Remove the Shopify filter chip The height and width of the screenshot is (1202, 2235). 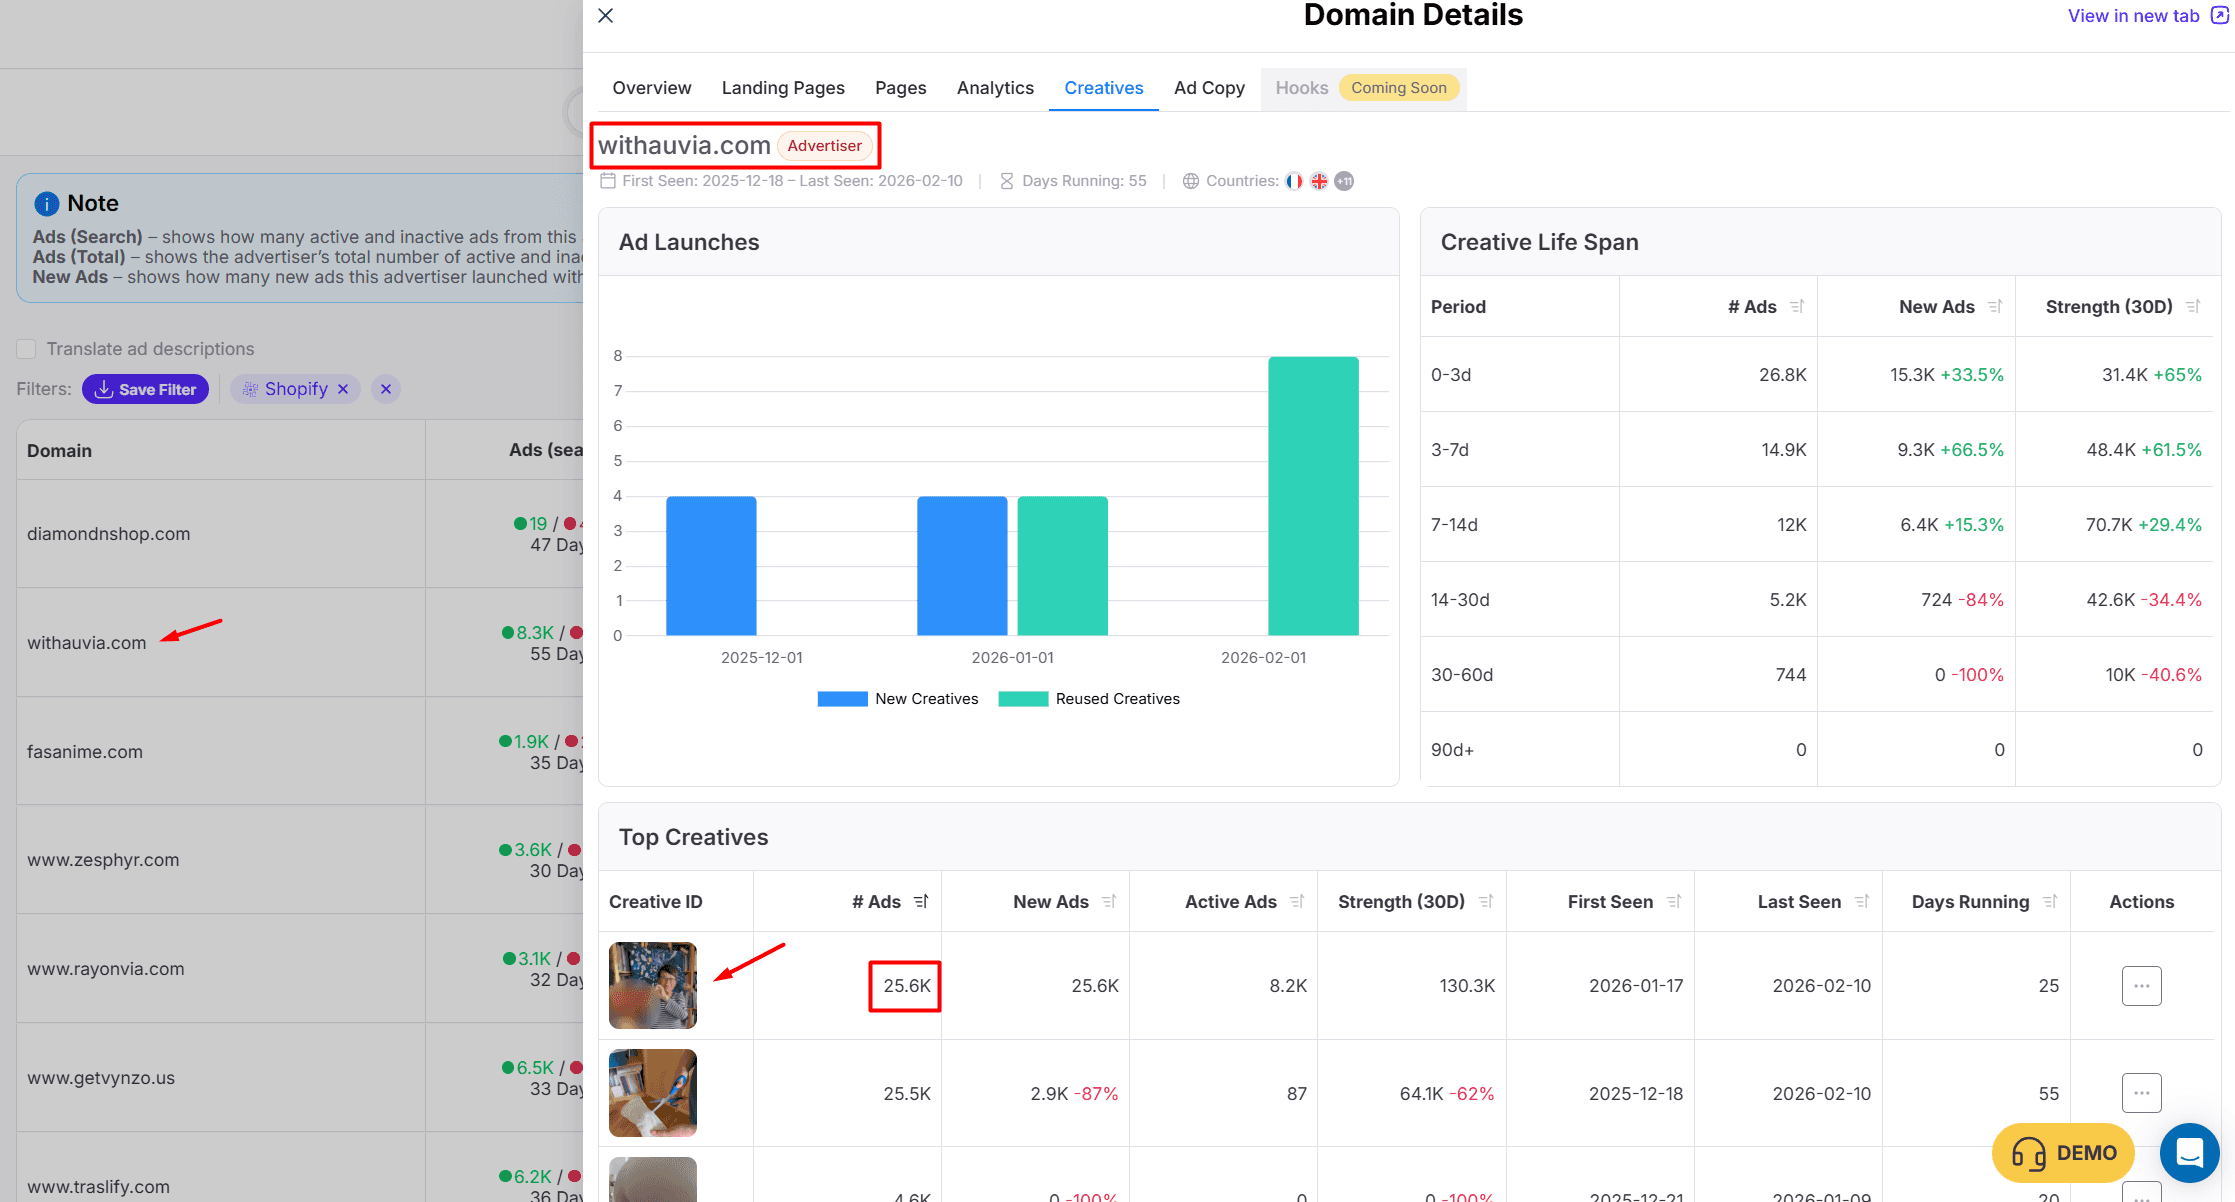[343, 389]
